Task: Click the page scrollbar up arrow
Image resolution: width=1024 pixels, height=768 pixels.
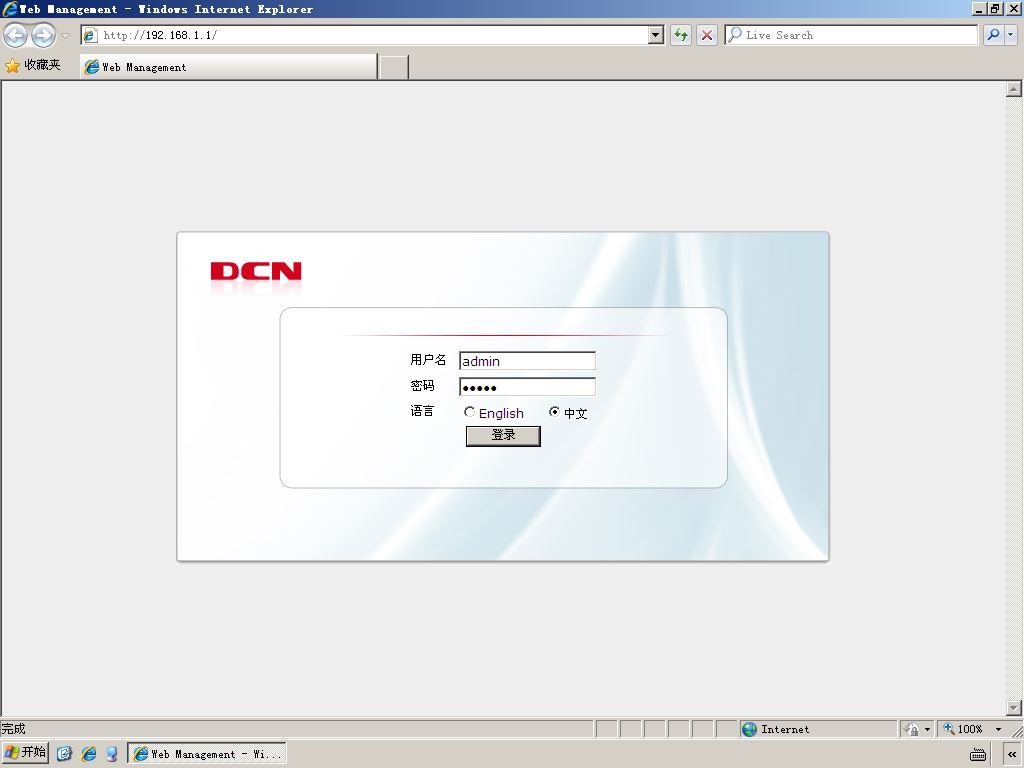Action: (x=1013, y=89)
